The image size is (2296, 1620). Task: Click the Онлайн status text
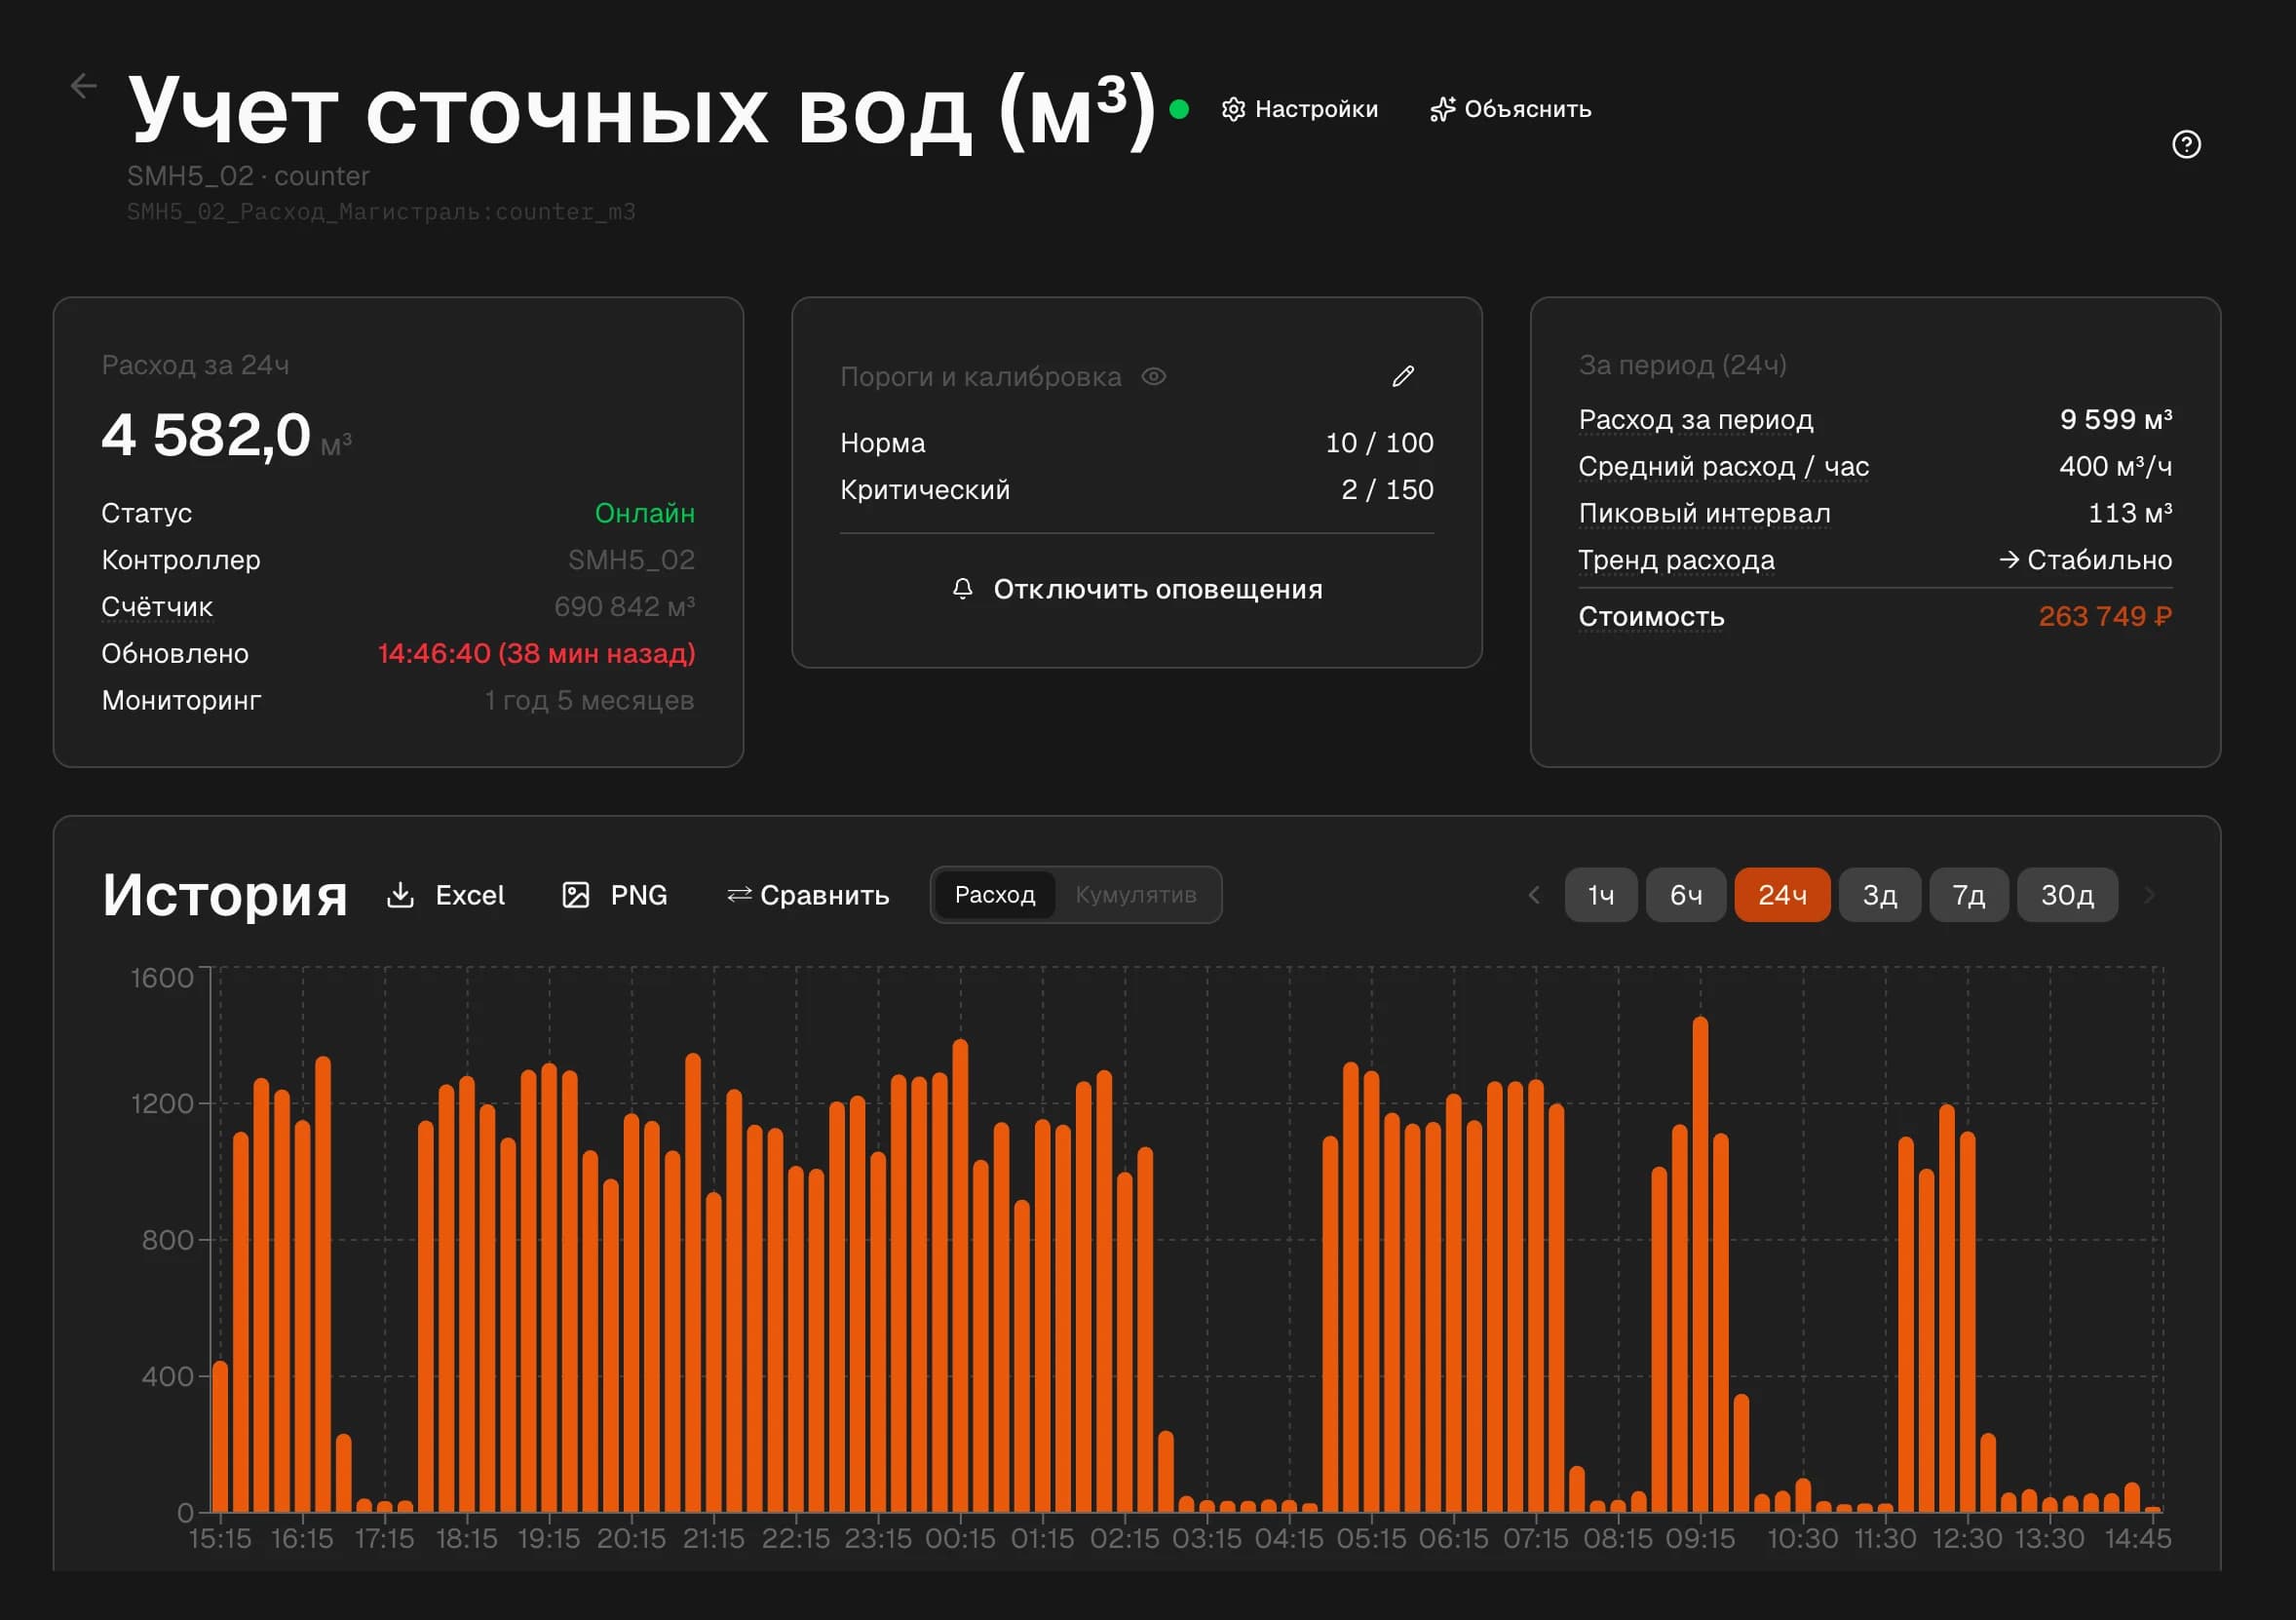(x=644, y=513)
